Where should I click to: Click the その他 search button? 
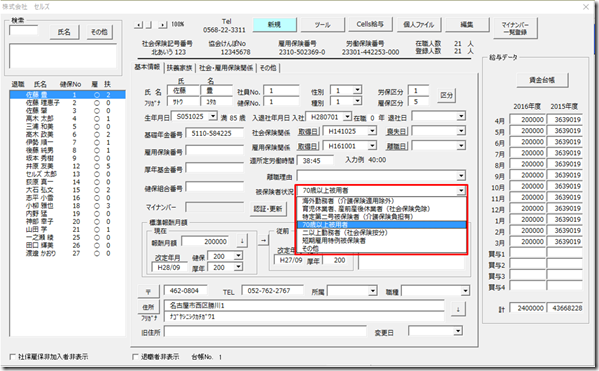pos(99,32)
